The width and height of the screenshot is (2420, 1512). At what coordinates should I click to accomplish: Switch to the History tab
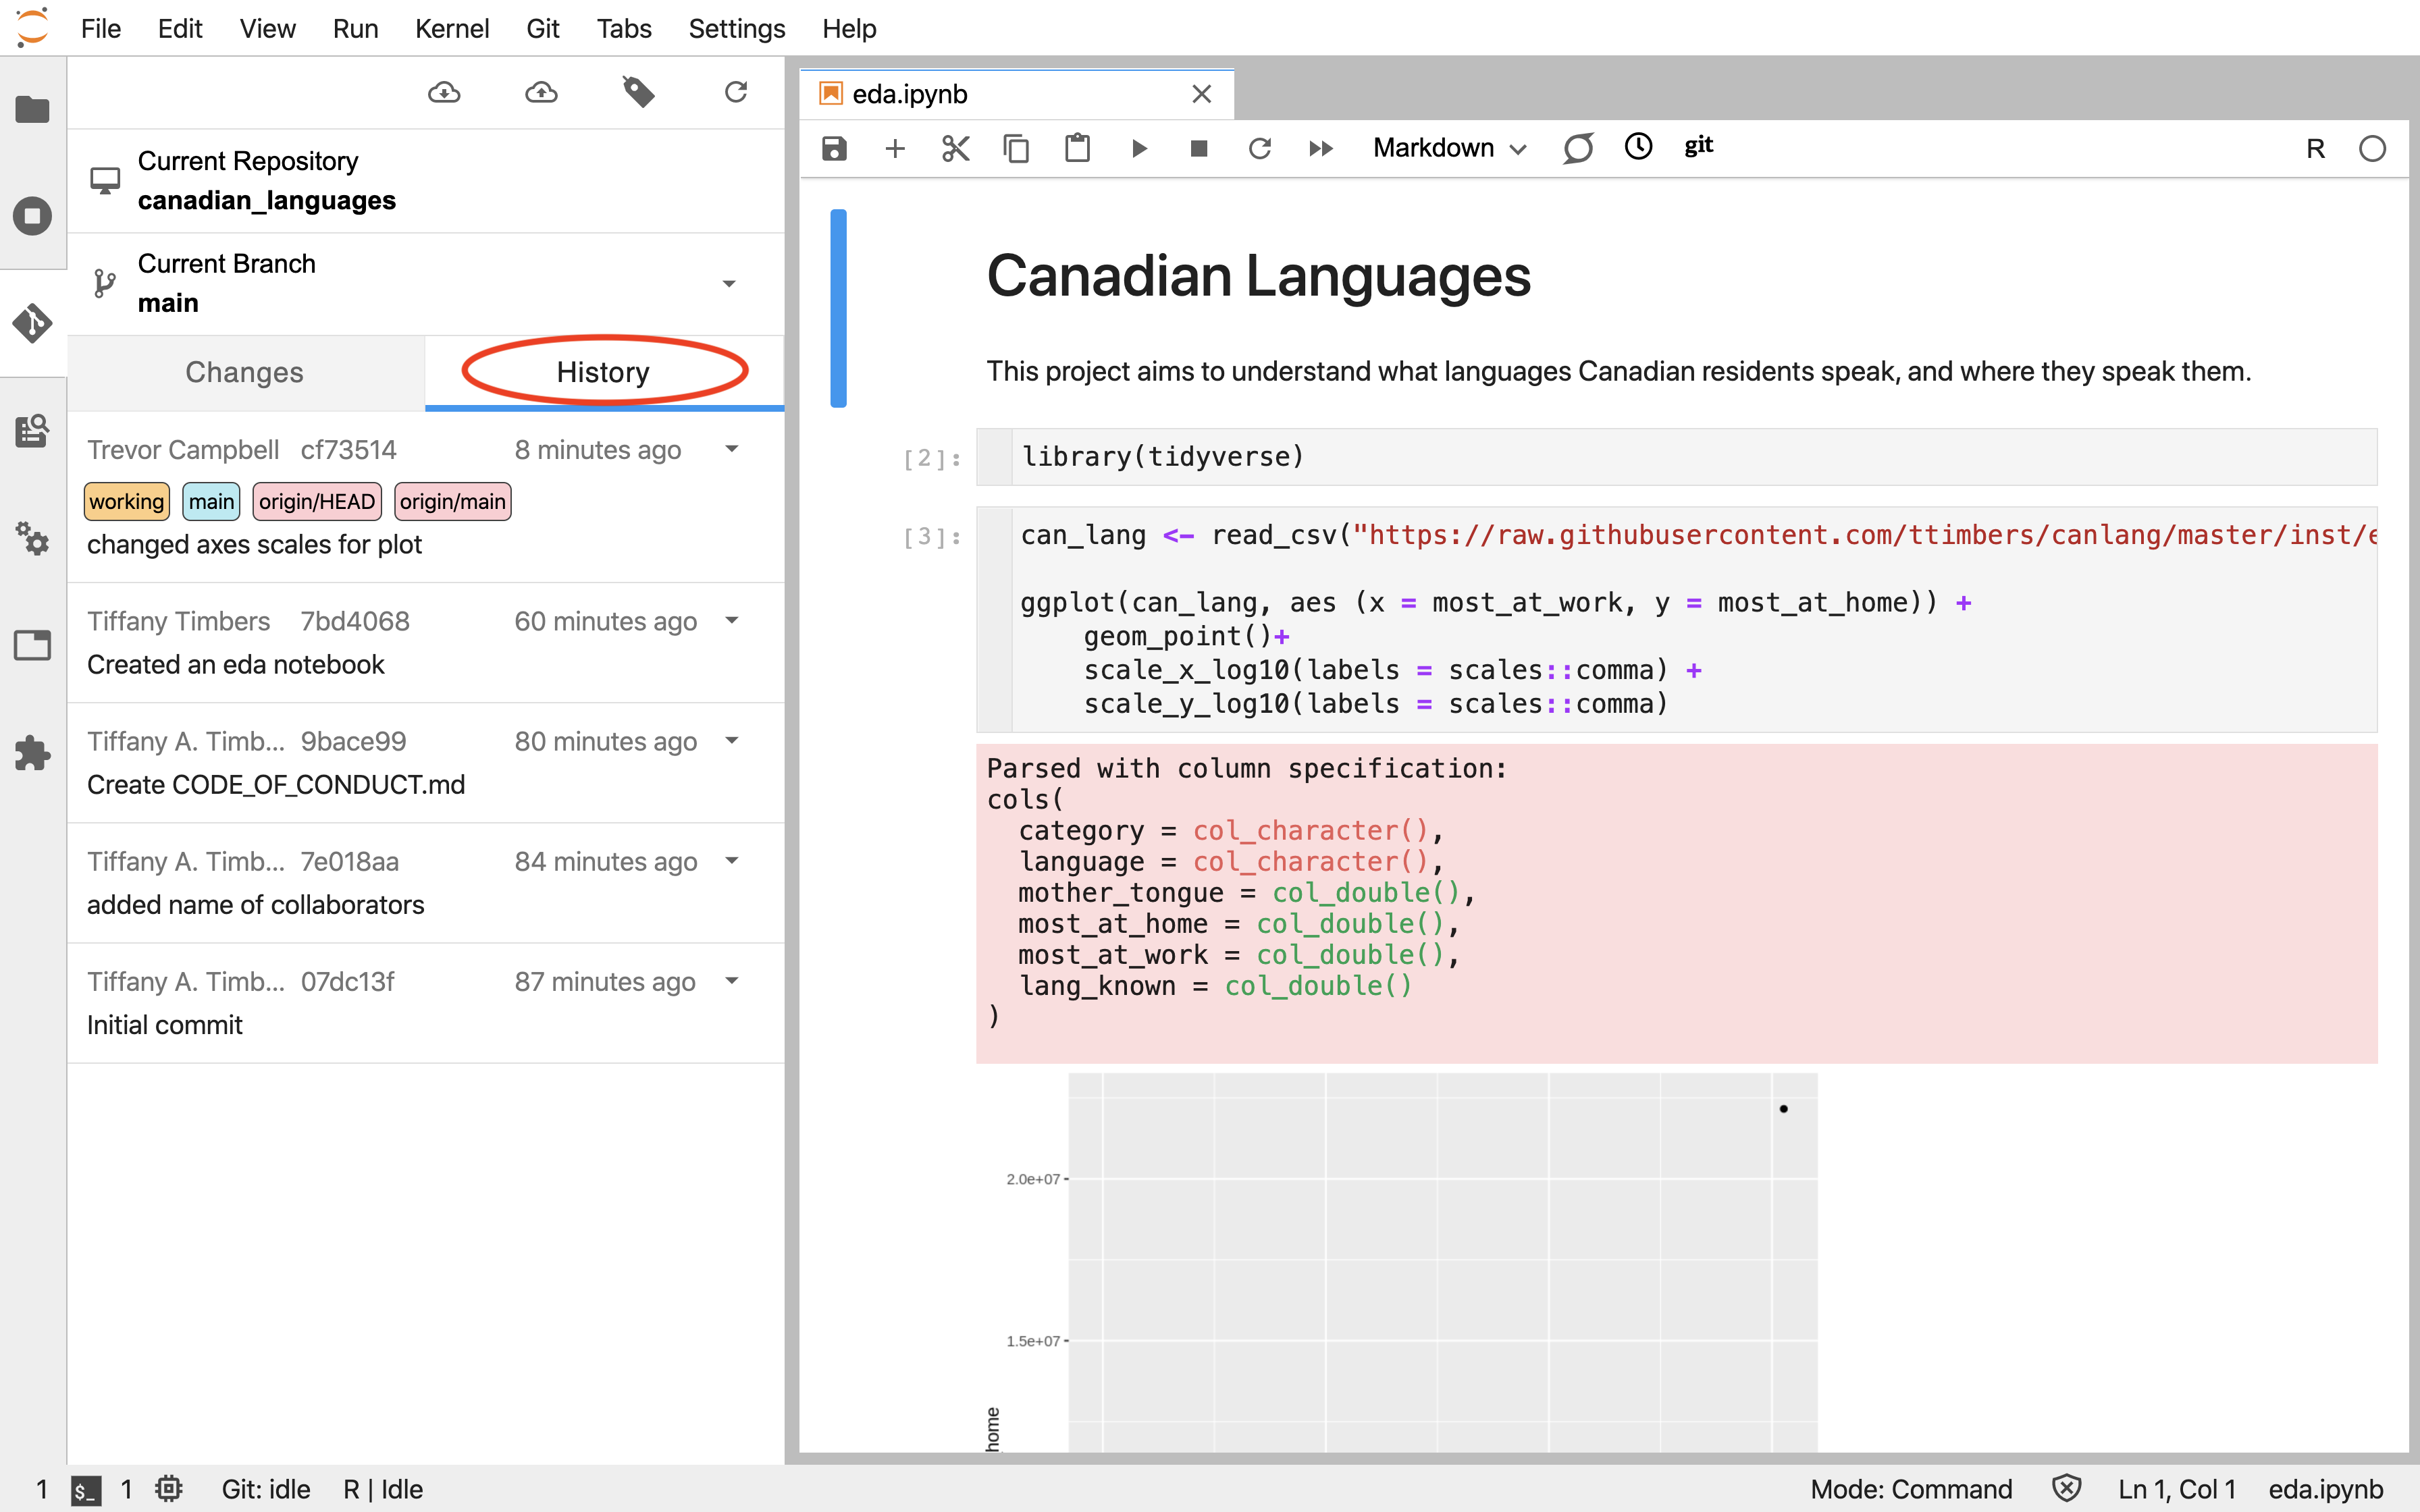[x=604, y=373]
